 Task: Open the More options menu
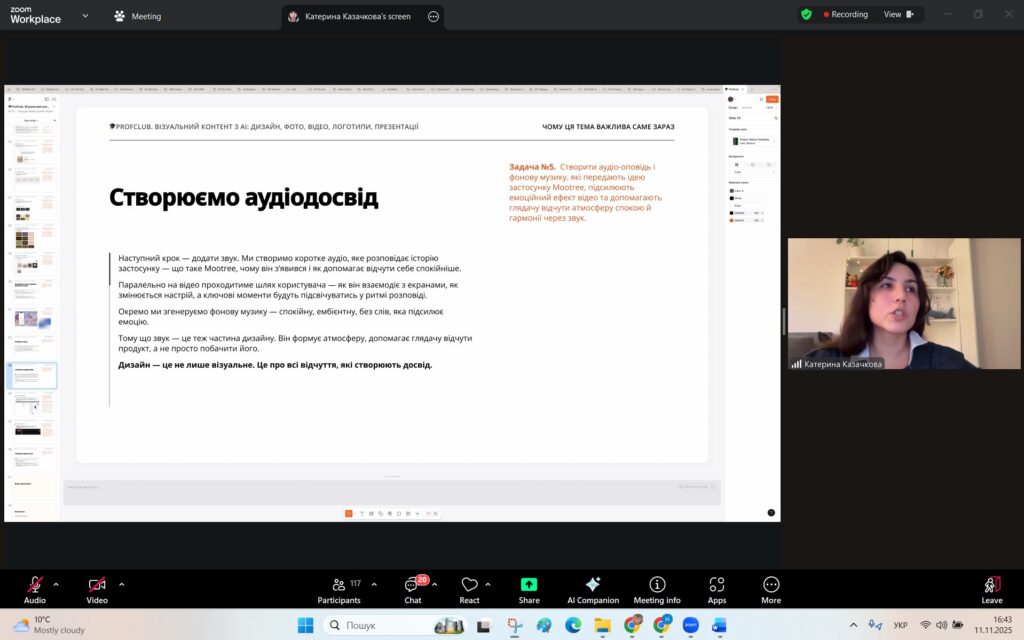(770, 589)
